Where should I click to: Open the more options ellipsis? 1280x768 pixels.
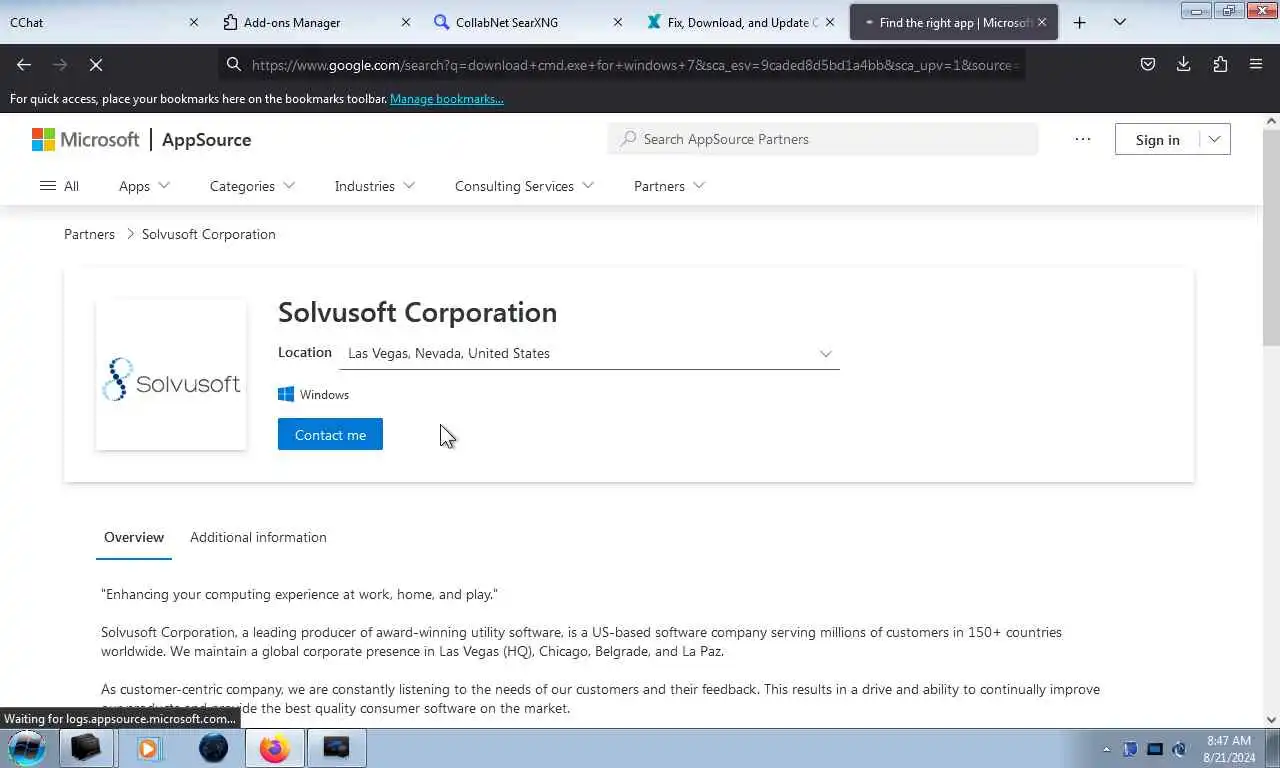pyautogui.click(x=1083, y=139)
